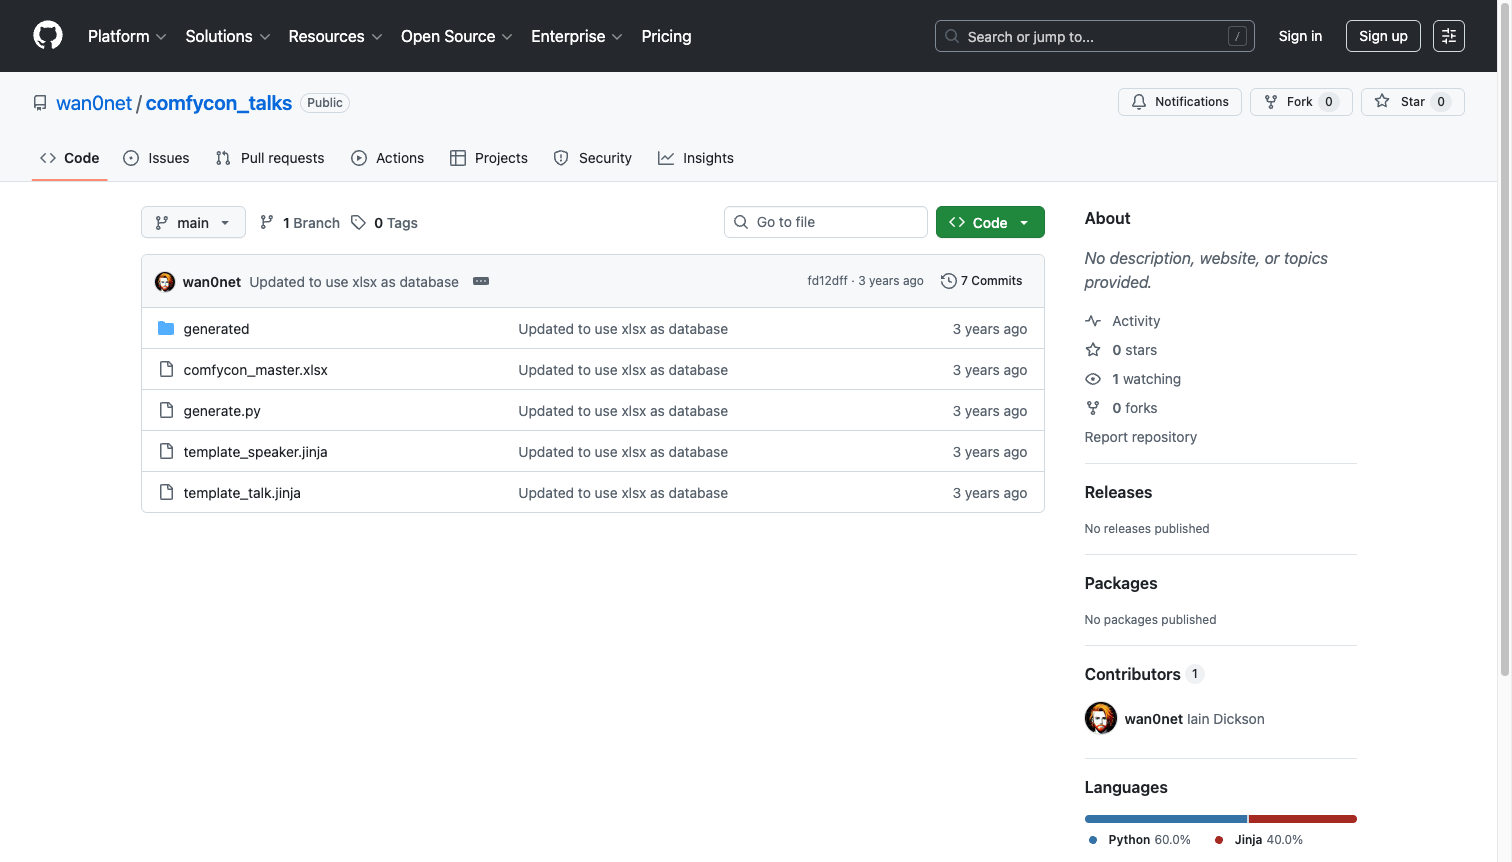Viewport: 1512px width, 862px height.
Task: Open the generated folder
Action: pos(216,329)
